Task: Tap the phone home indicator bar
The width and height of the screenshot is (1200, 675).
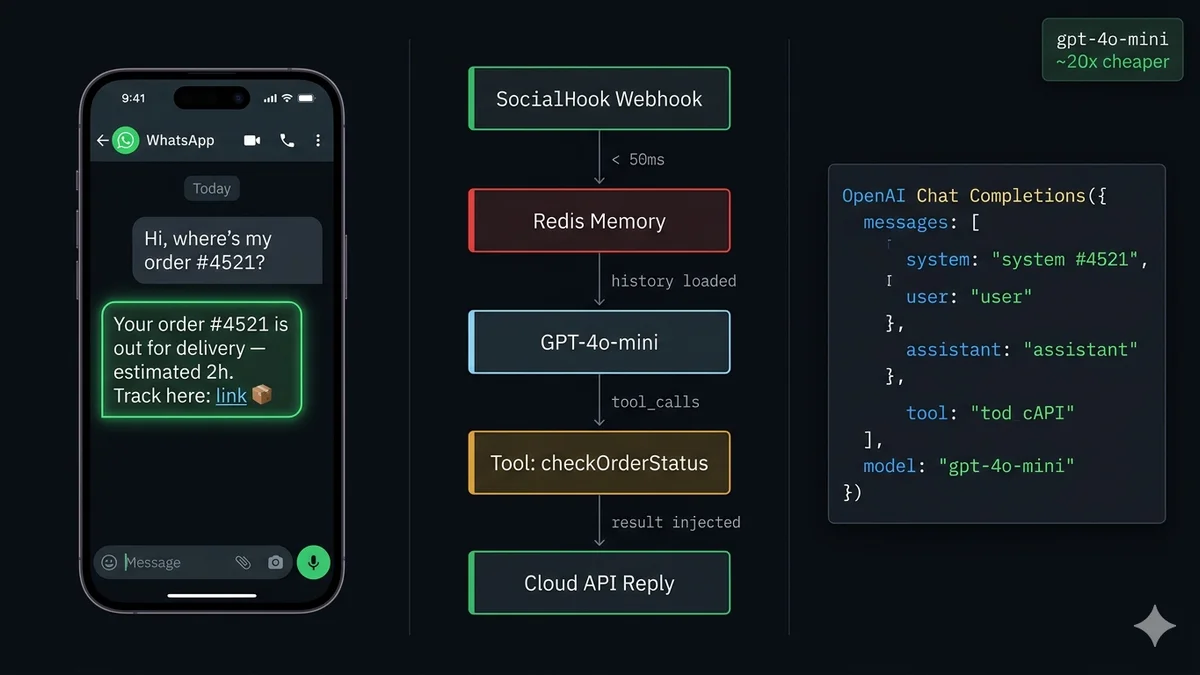Action: click(x=212, y=596)
